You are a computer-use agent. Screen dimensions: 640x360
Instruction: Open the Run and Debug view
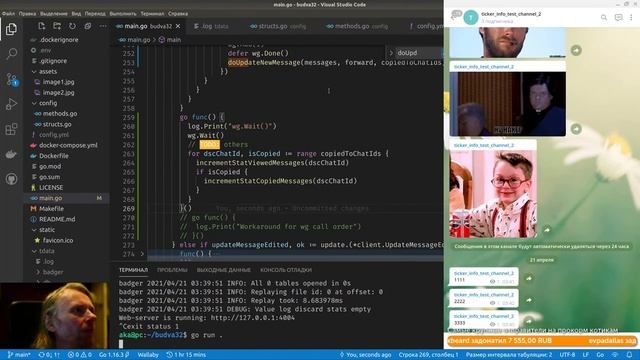11,104
